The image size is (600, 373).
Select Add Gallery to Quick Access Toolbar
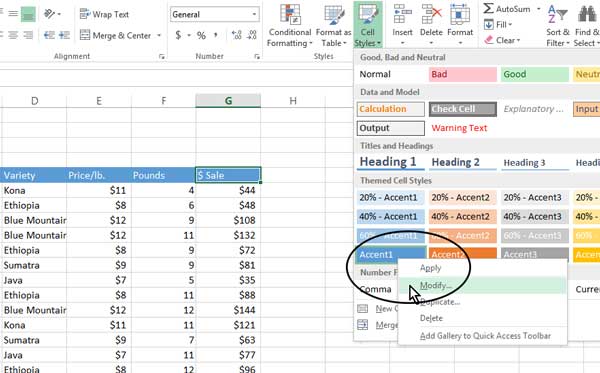[x=485, y=336]
